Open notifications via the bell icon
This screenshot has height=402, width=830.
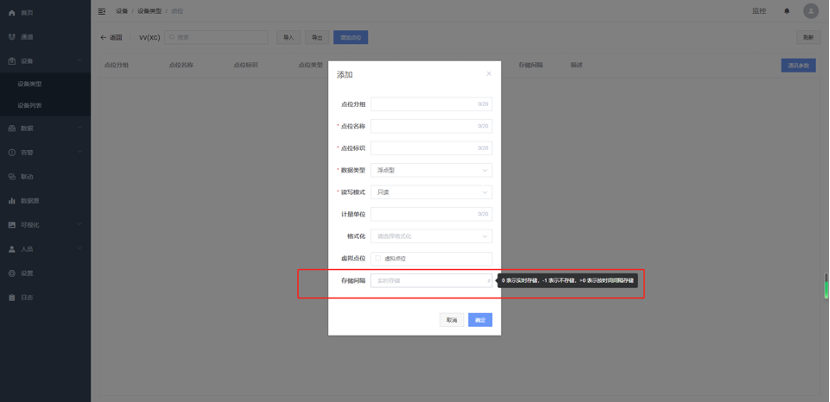coord(787,11)
